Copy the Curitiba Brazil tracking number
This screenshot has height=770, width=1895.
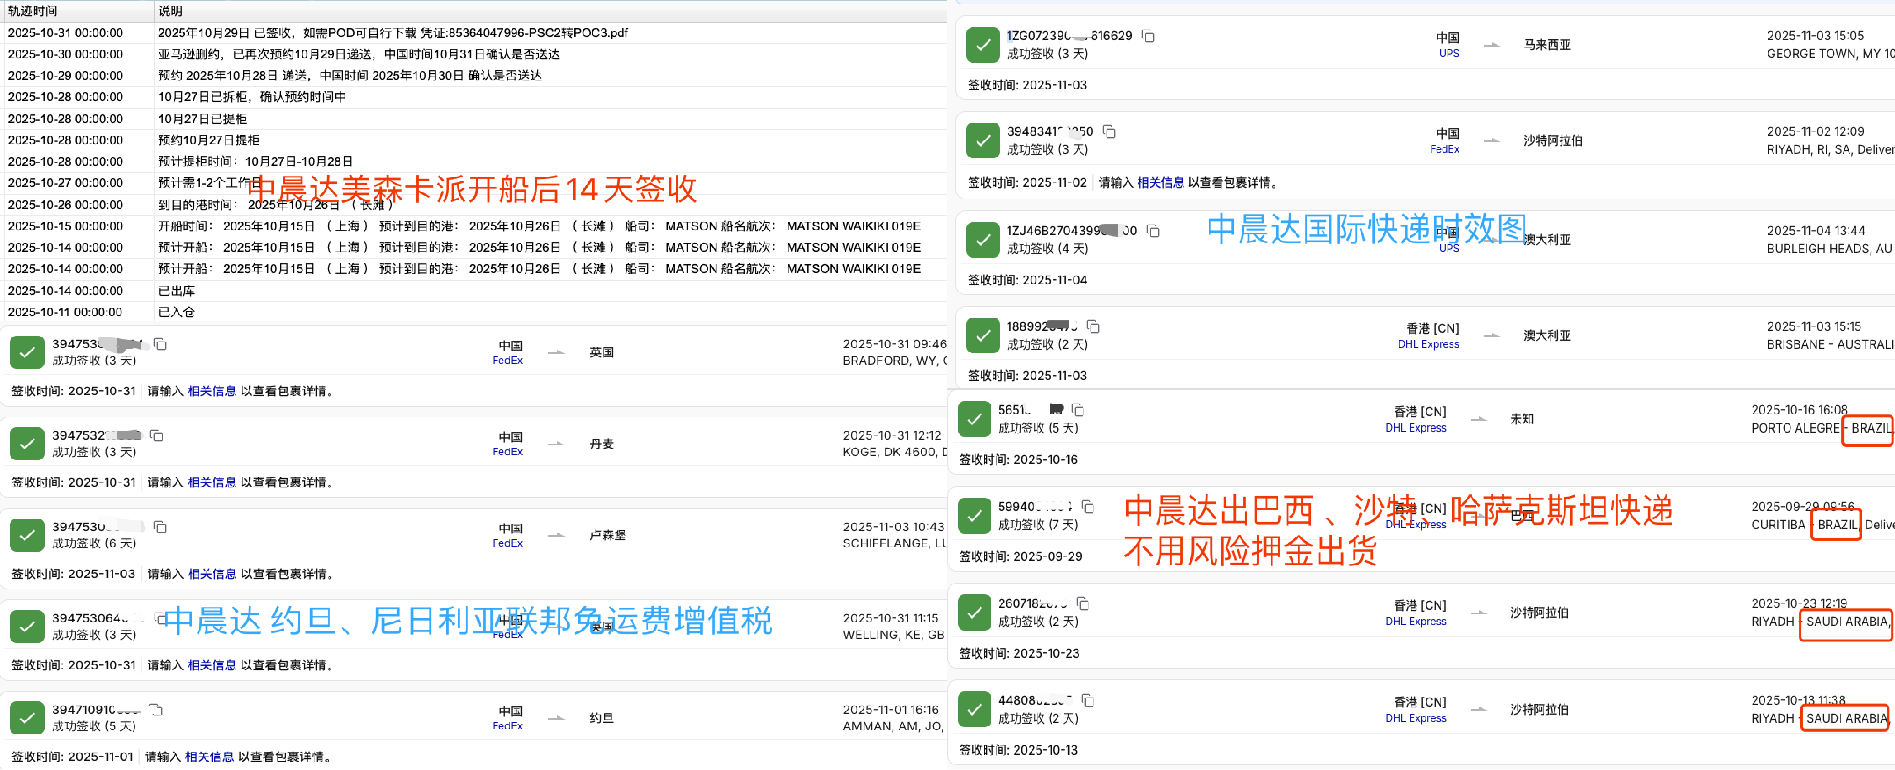tap(1088, 507)
